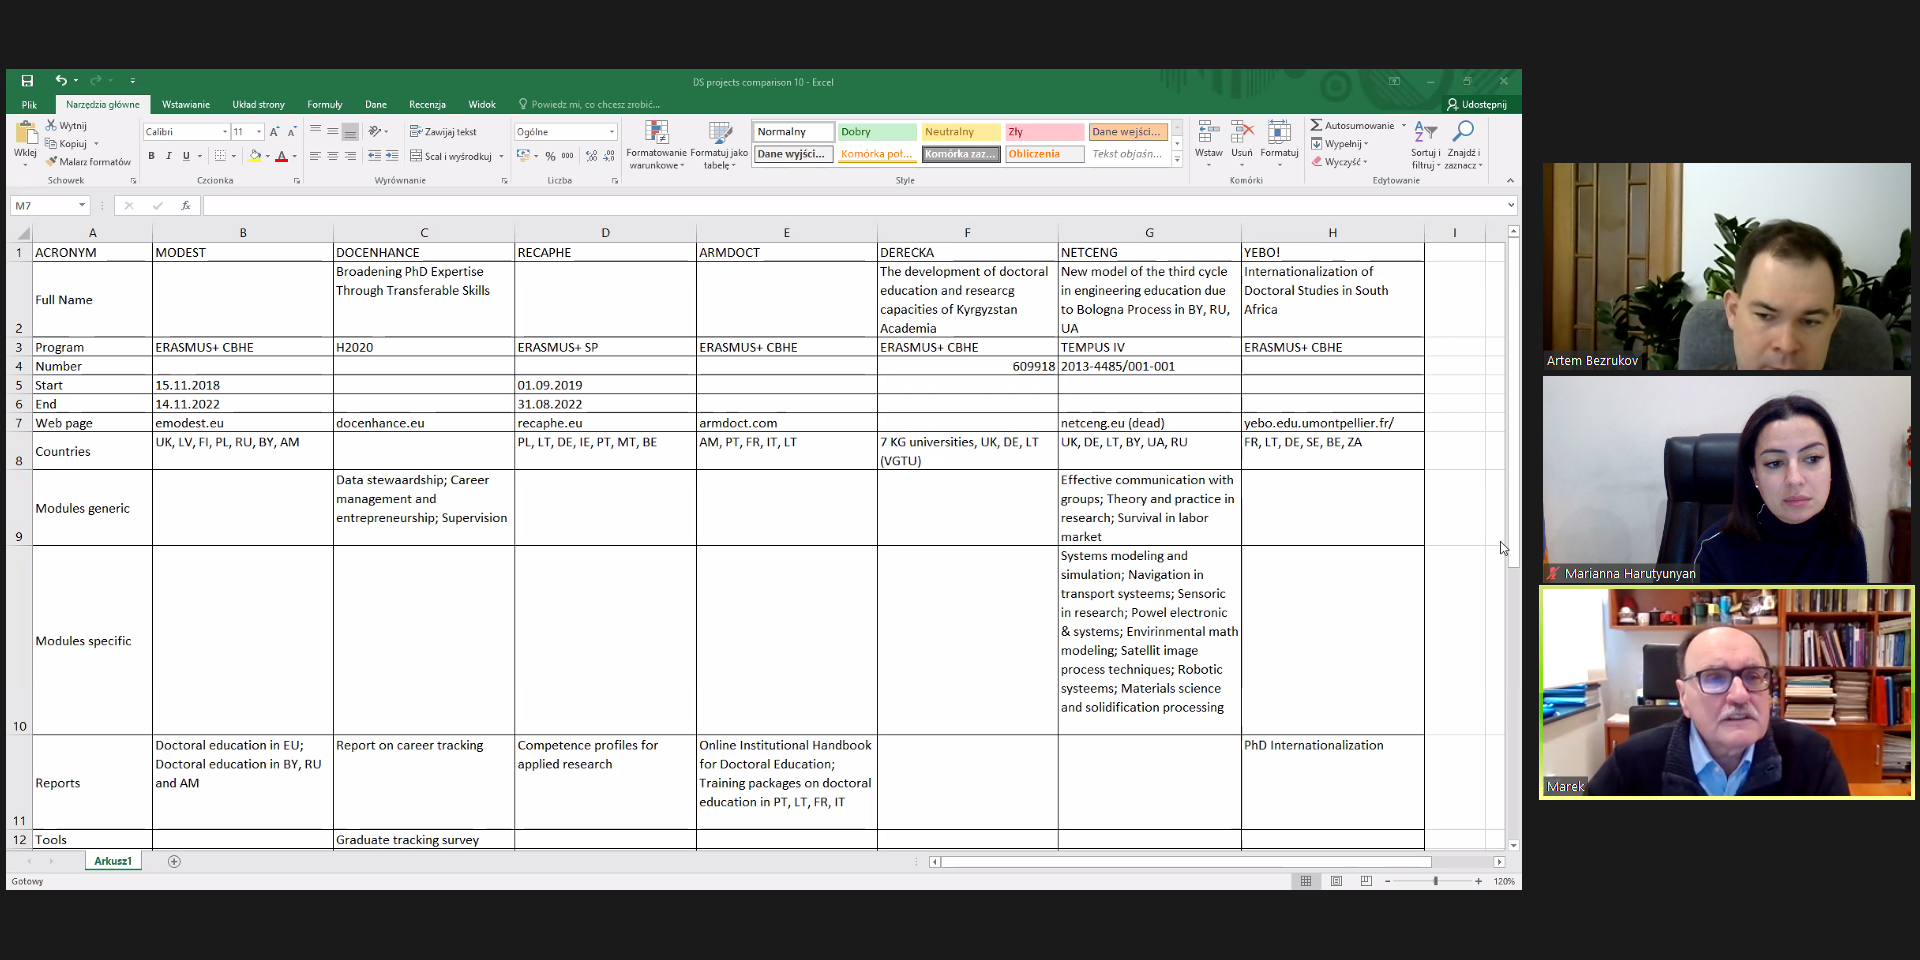Switch to the Wstawianie ribbon tab
Image resolution: width=1920 pixels, height=960 pixels.
click(x=186, y=105)
